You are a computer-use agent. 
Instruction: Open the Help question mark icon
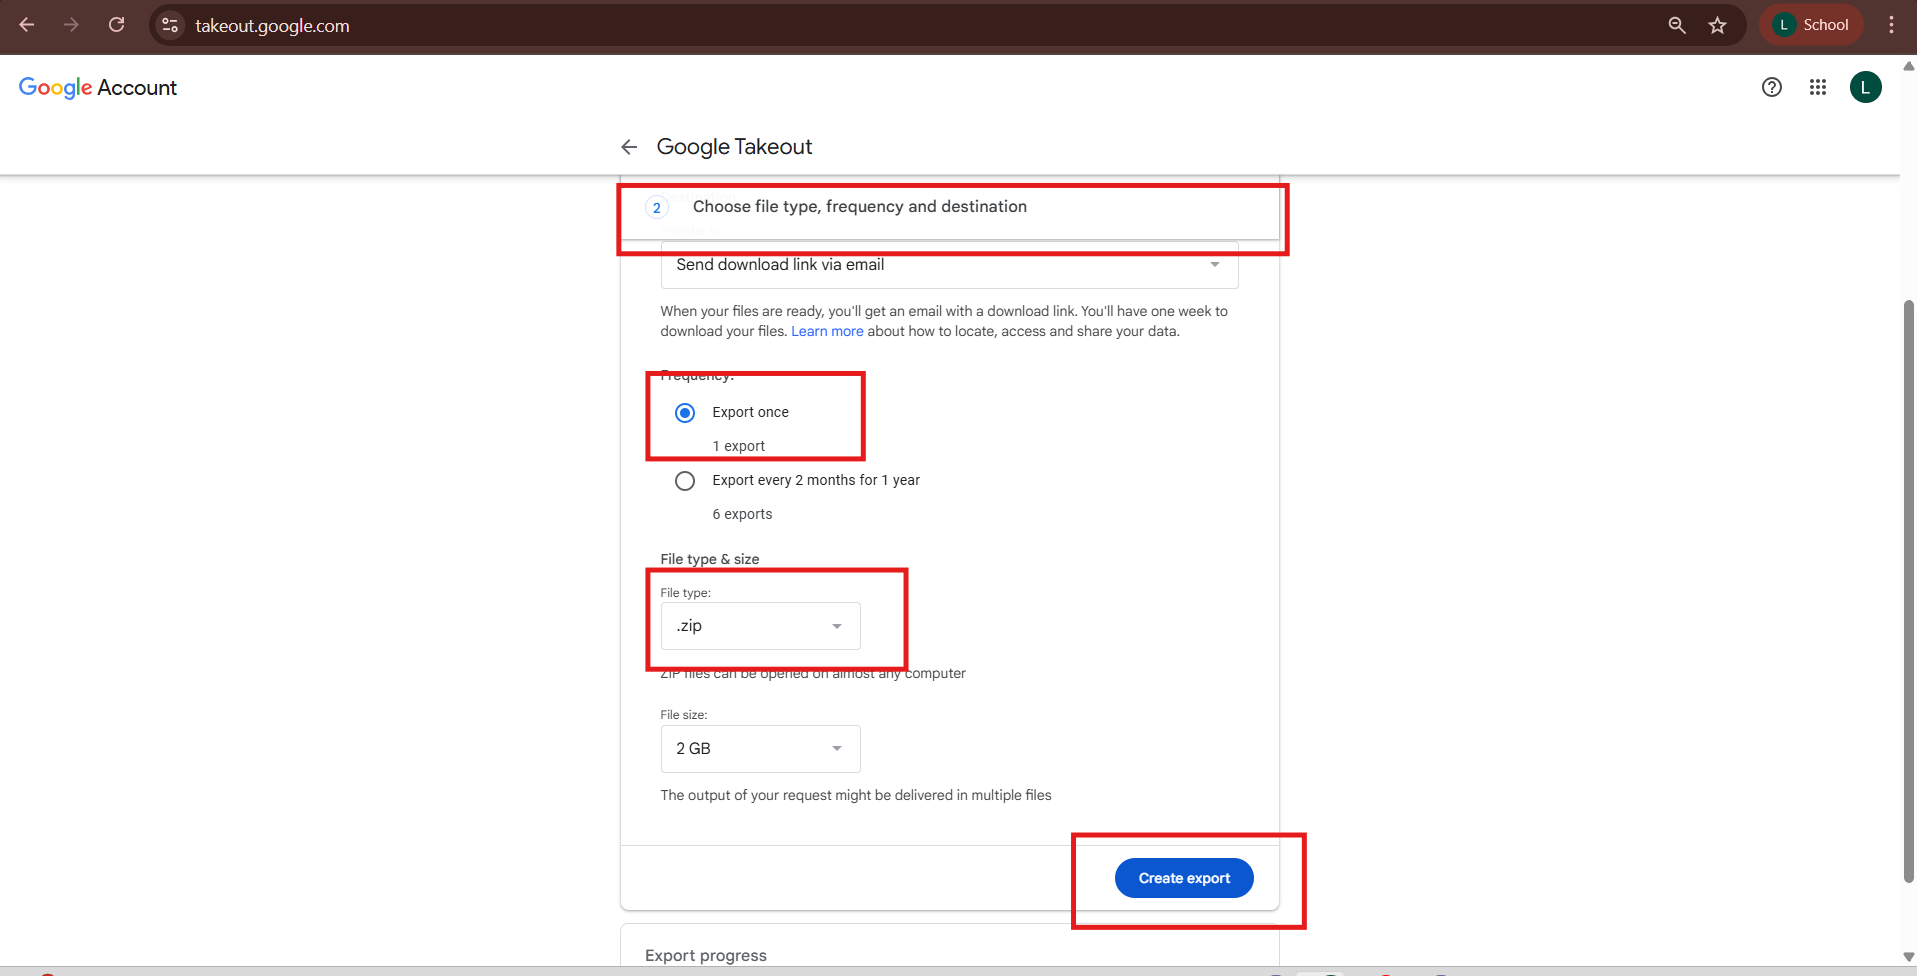coord(1771,87)
